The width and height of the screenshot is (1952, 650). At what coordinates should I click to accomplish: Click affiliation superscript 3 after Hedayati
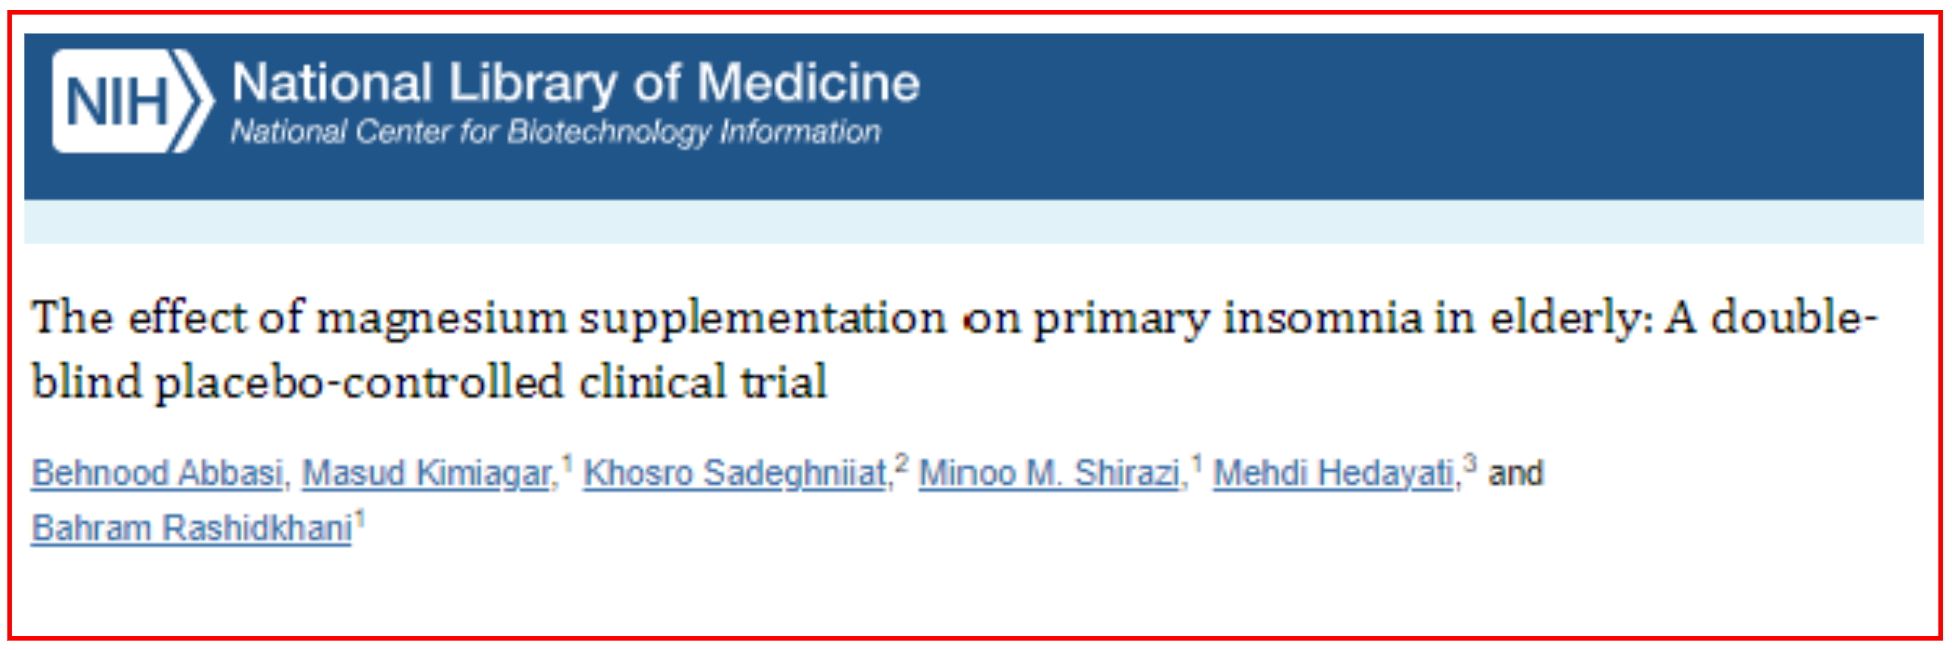click(1469, 463)
